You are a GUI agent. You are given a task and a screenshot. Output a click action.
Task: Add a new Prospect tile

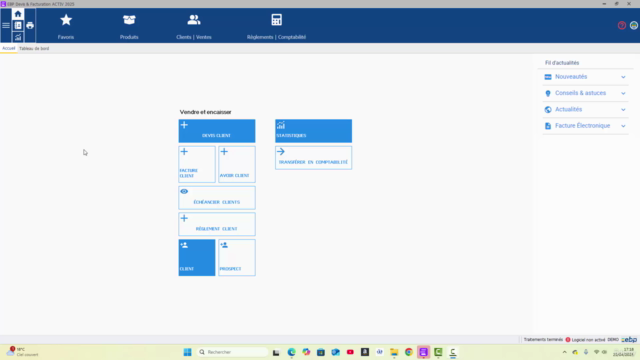(237, 258)
